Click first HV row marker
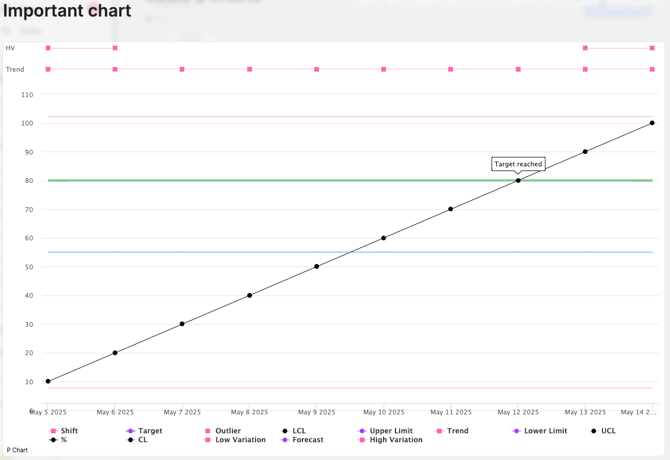This screenshot has height=460, width=670. click(x=48, y=48)
